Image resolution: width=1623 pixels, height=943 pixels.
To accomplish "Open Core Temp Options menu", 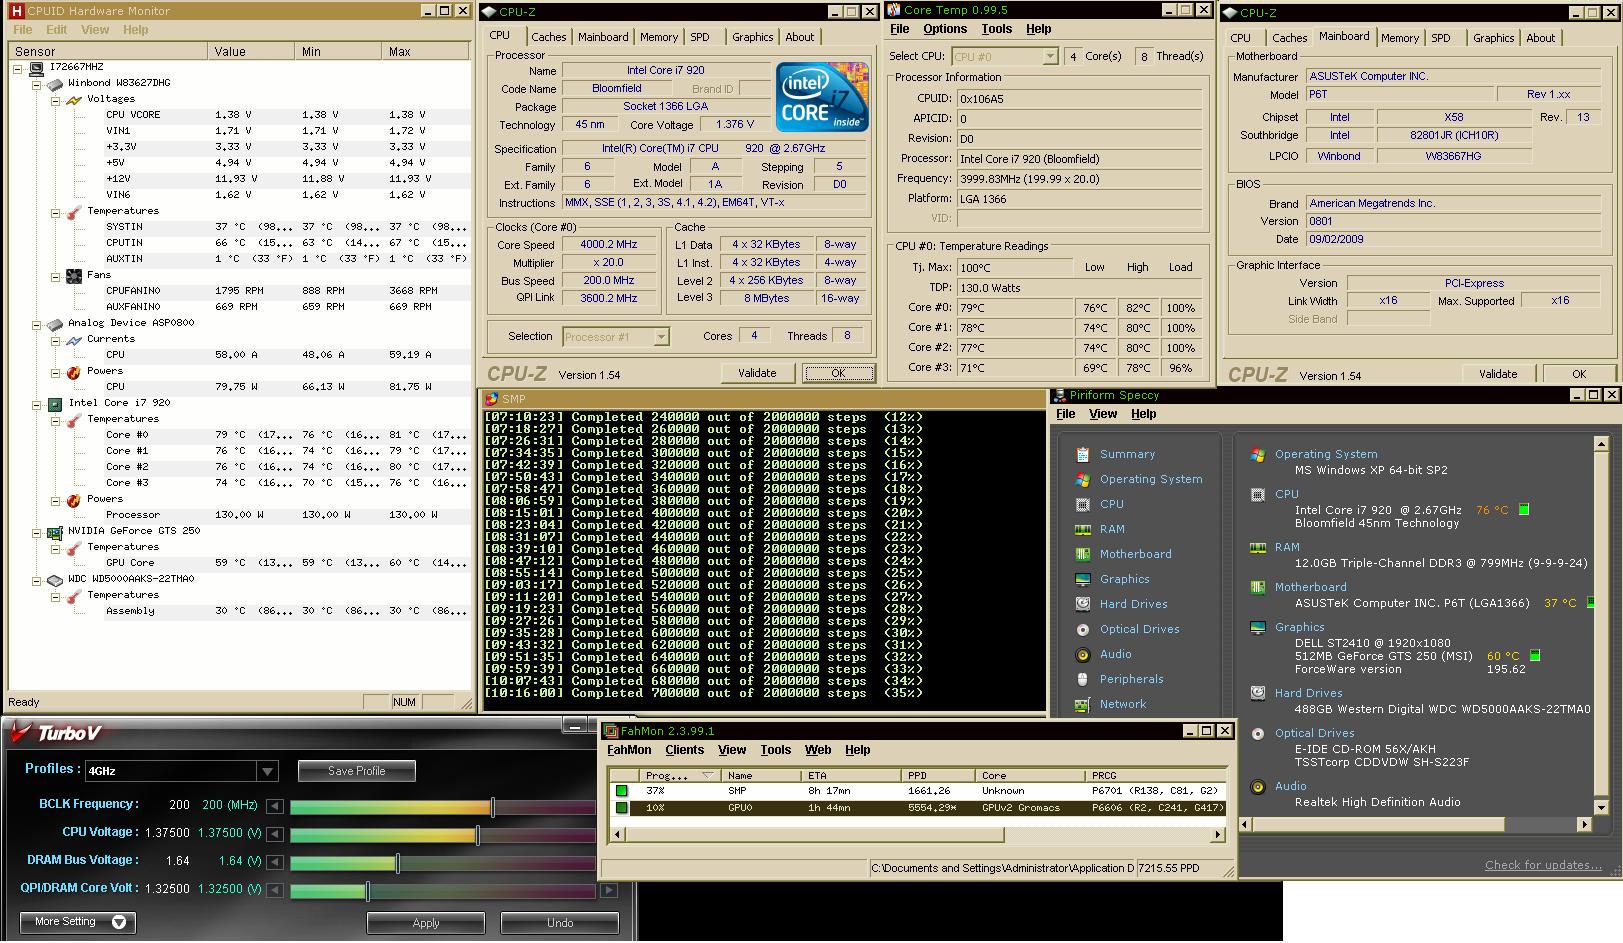I will pyautogui.click(x=945, y=29).
